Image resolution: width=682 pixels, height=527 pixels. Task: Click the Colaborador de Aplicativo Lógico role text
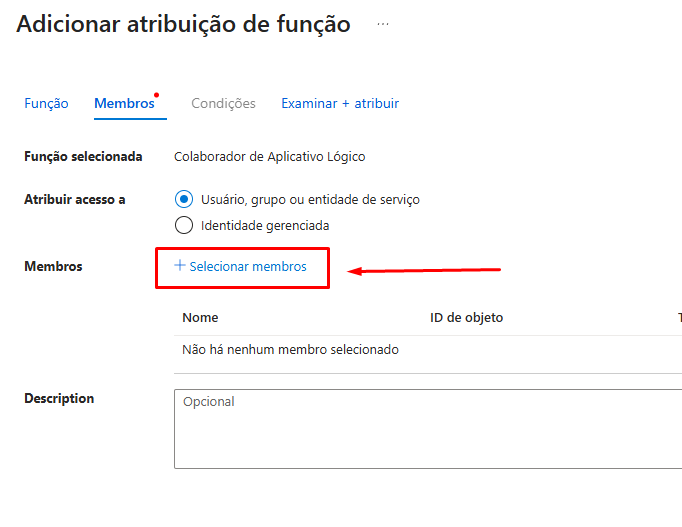[x=270, y=157]
